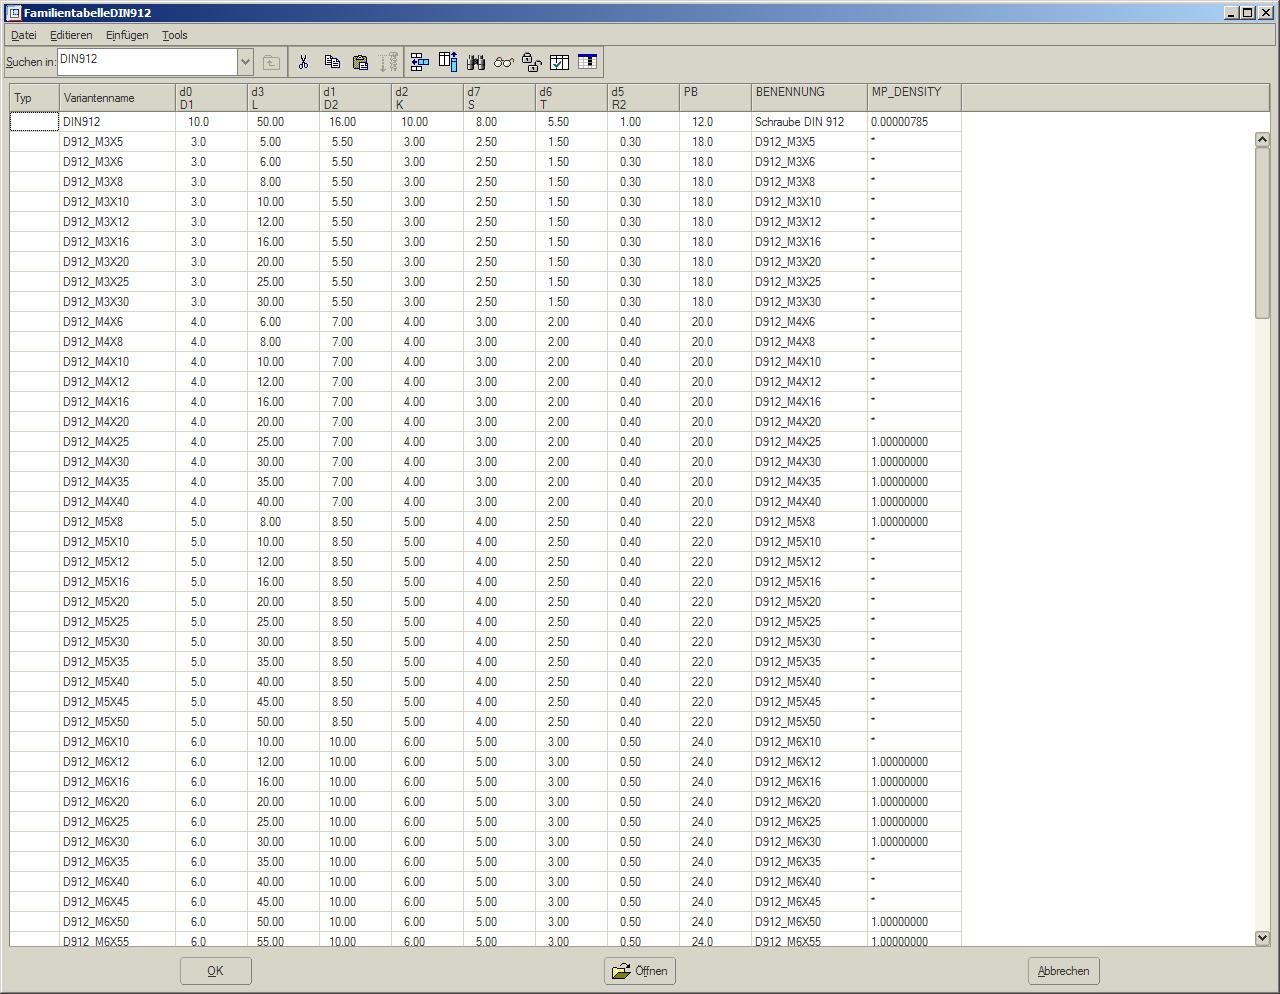Click L value 45.00 in D912_M5X45 row

[x=283, y=702]
